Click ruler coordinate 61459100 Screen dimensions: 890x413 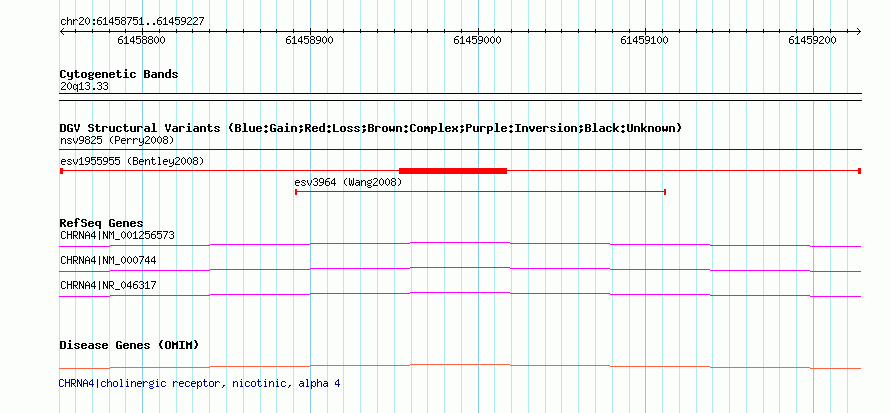click(x=644, y=40)
